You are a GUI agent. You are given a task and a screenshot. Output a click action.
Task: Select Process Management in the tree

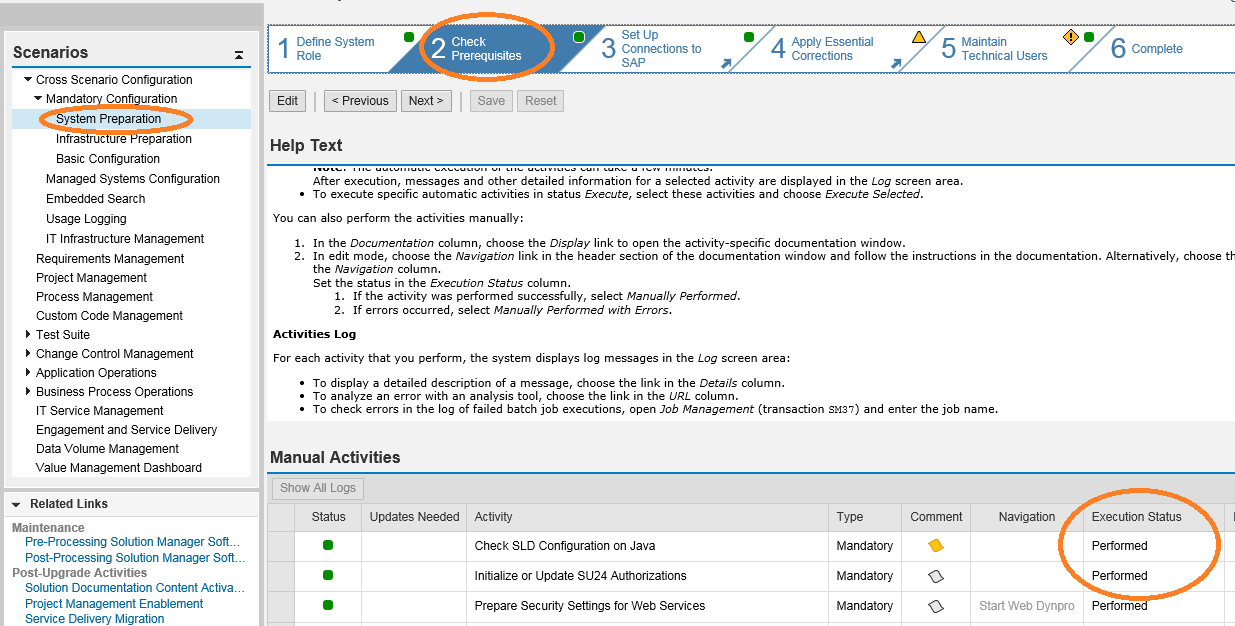tap(95, 297)
